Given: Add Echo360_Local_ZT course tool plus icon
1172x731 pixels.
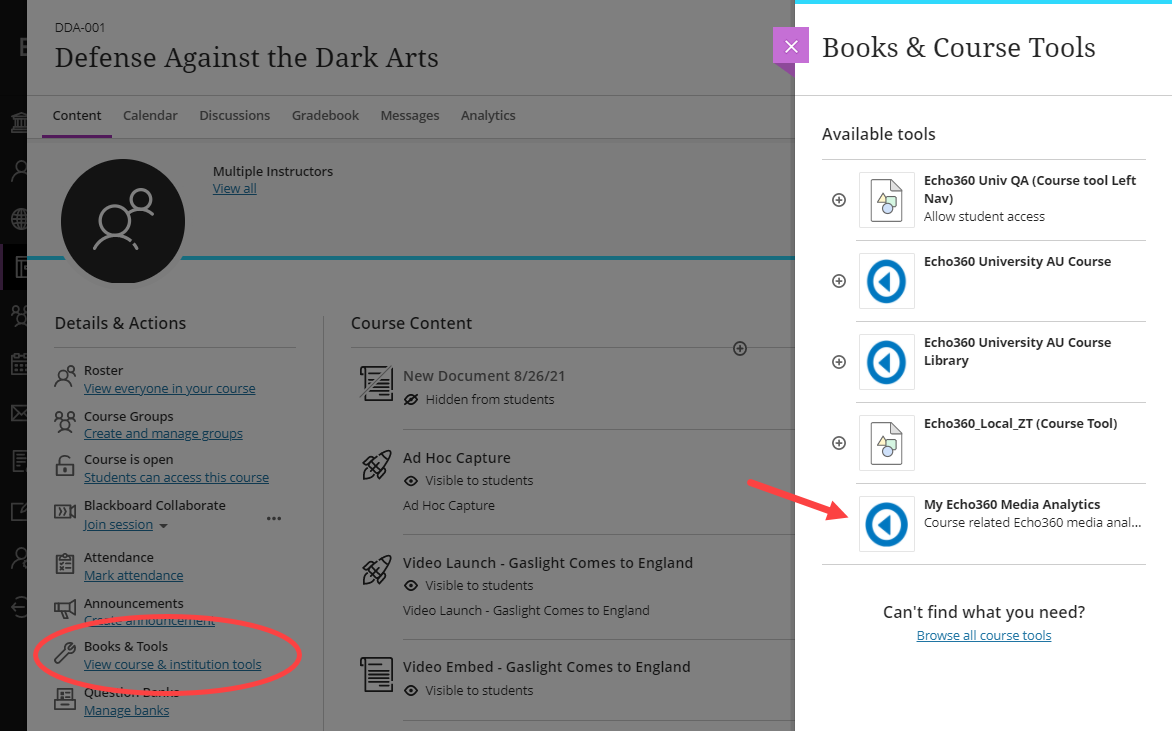Looking at the screenshot, I should (839, 443).
